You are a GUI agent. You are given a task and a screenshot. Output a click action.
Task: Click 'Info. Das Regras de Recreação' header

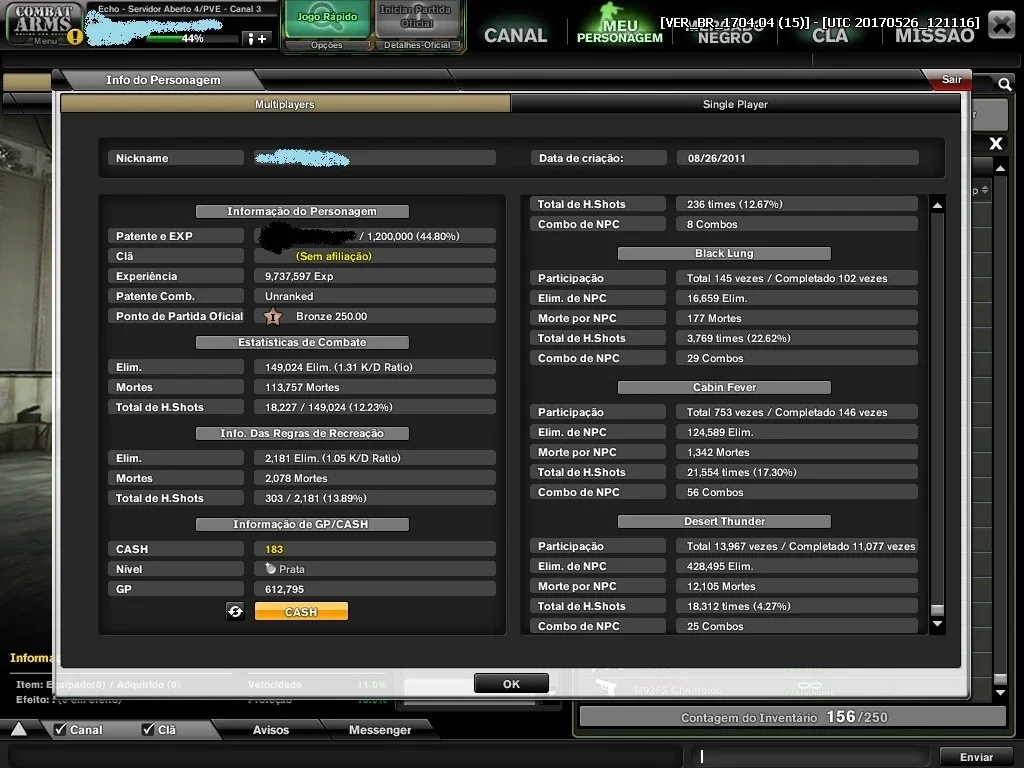point(302,434)
